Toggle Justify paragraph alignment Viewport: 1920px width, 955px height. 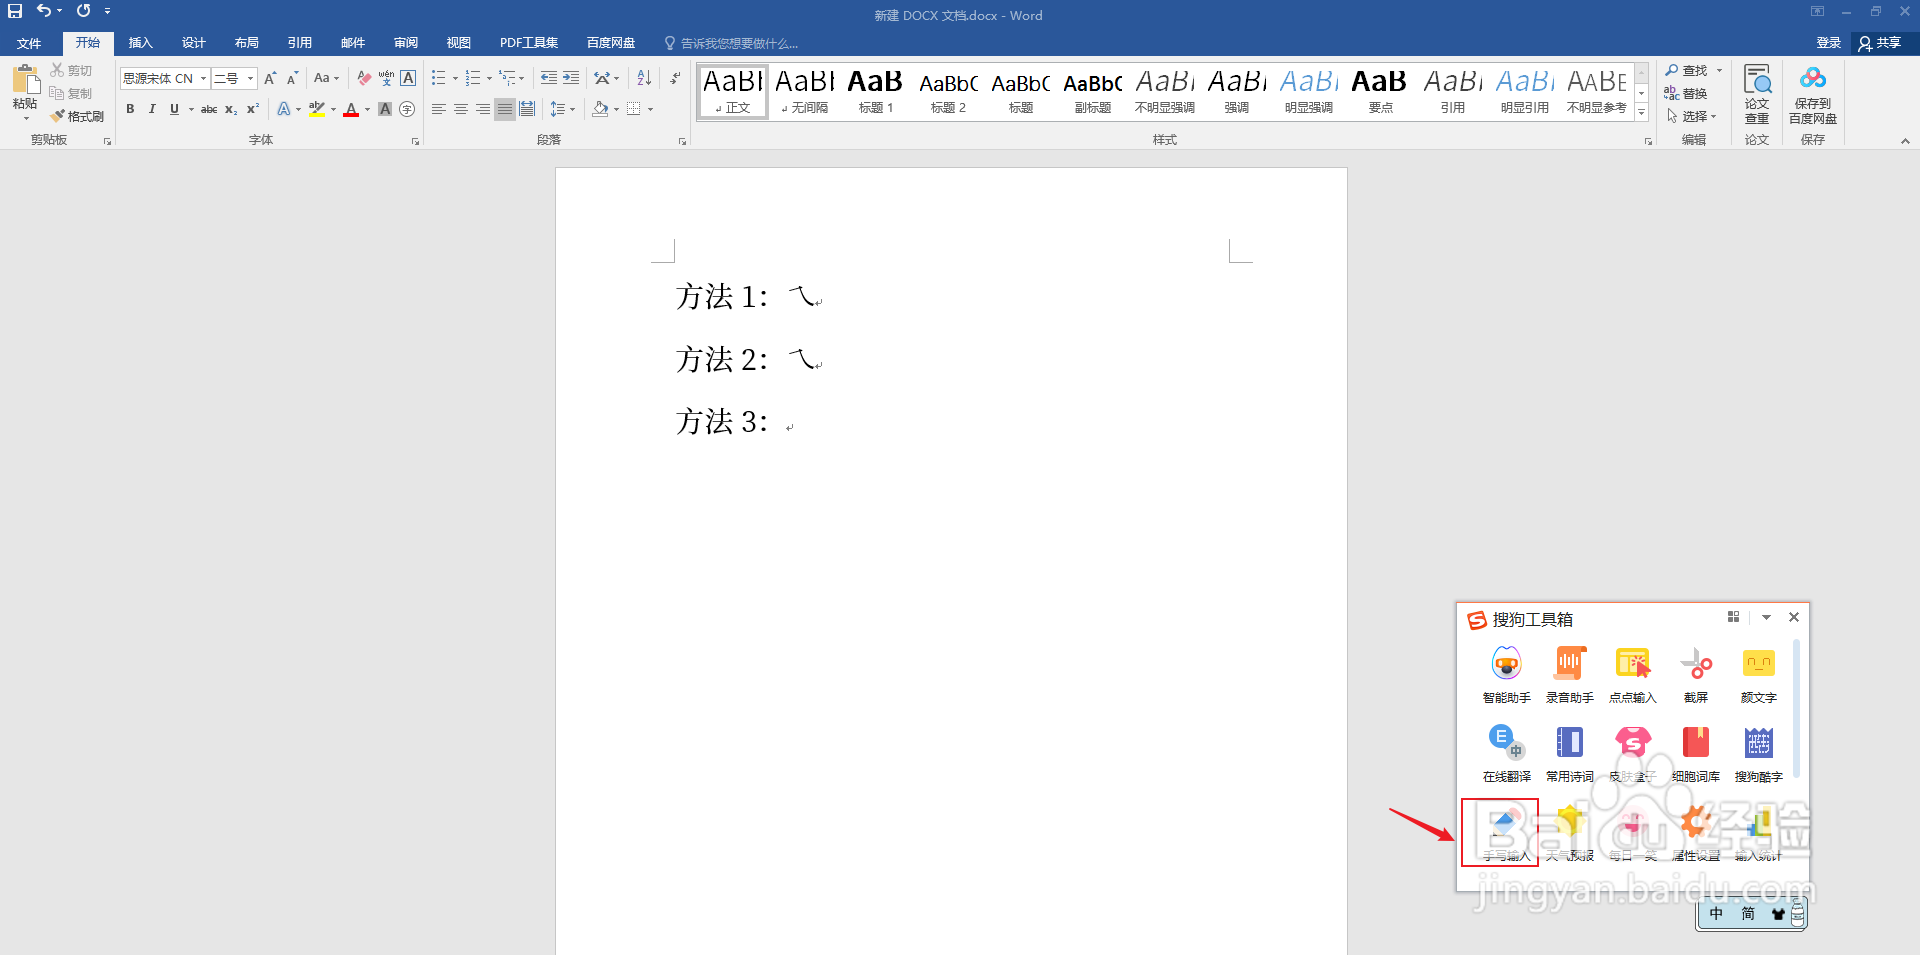pyautogui.click(x=505, y=109)
